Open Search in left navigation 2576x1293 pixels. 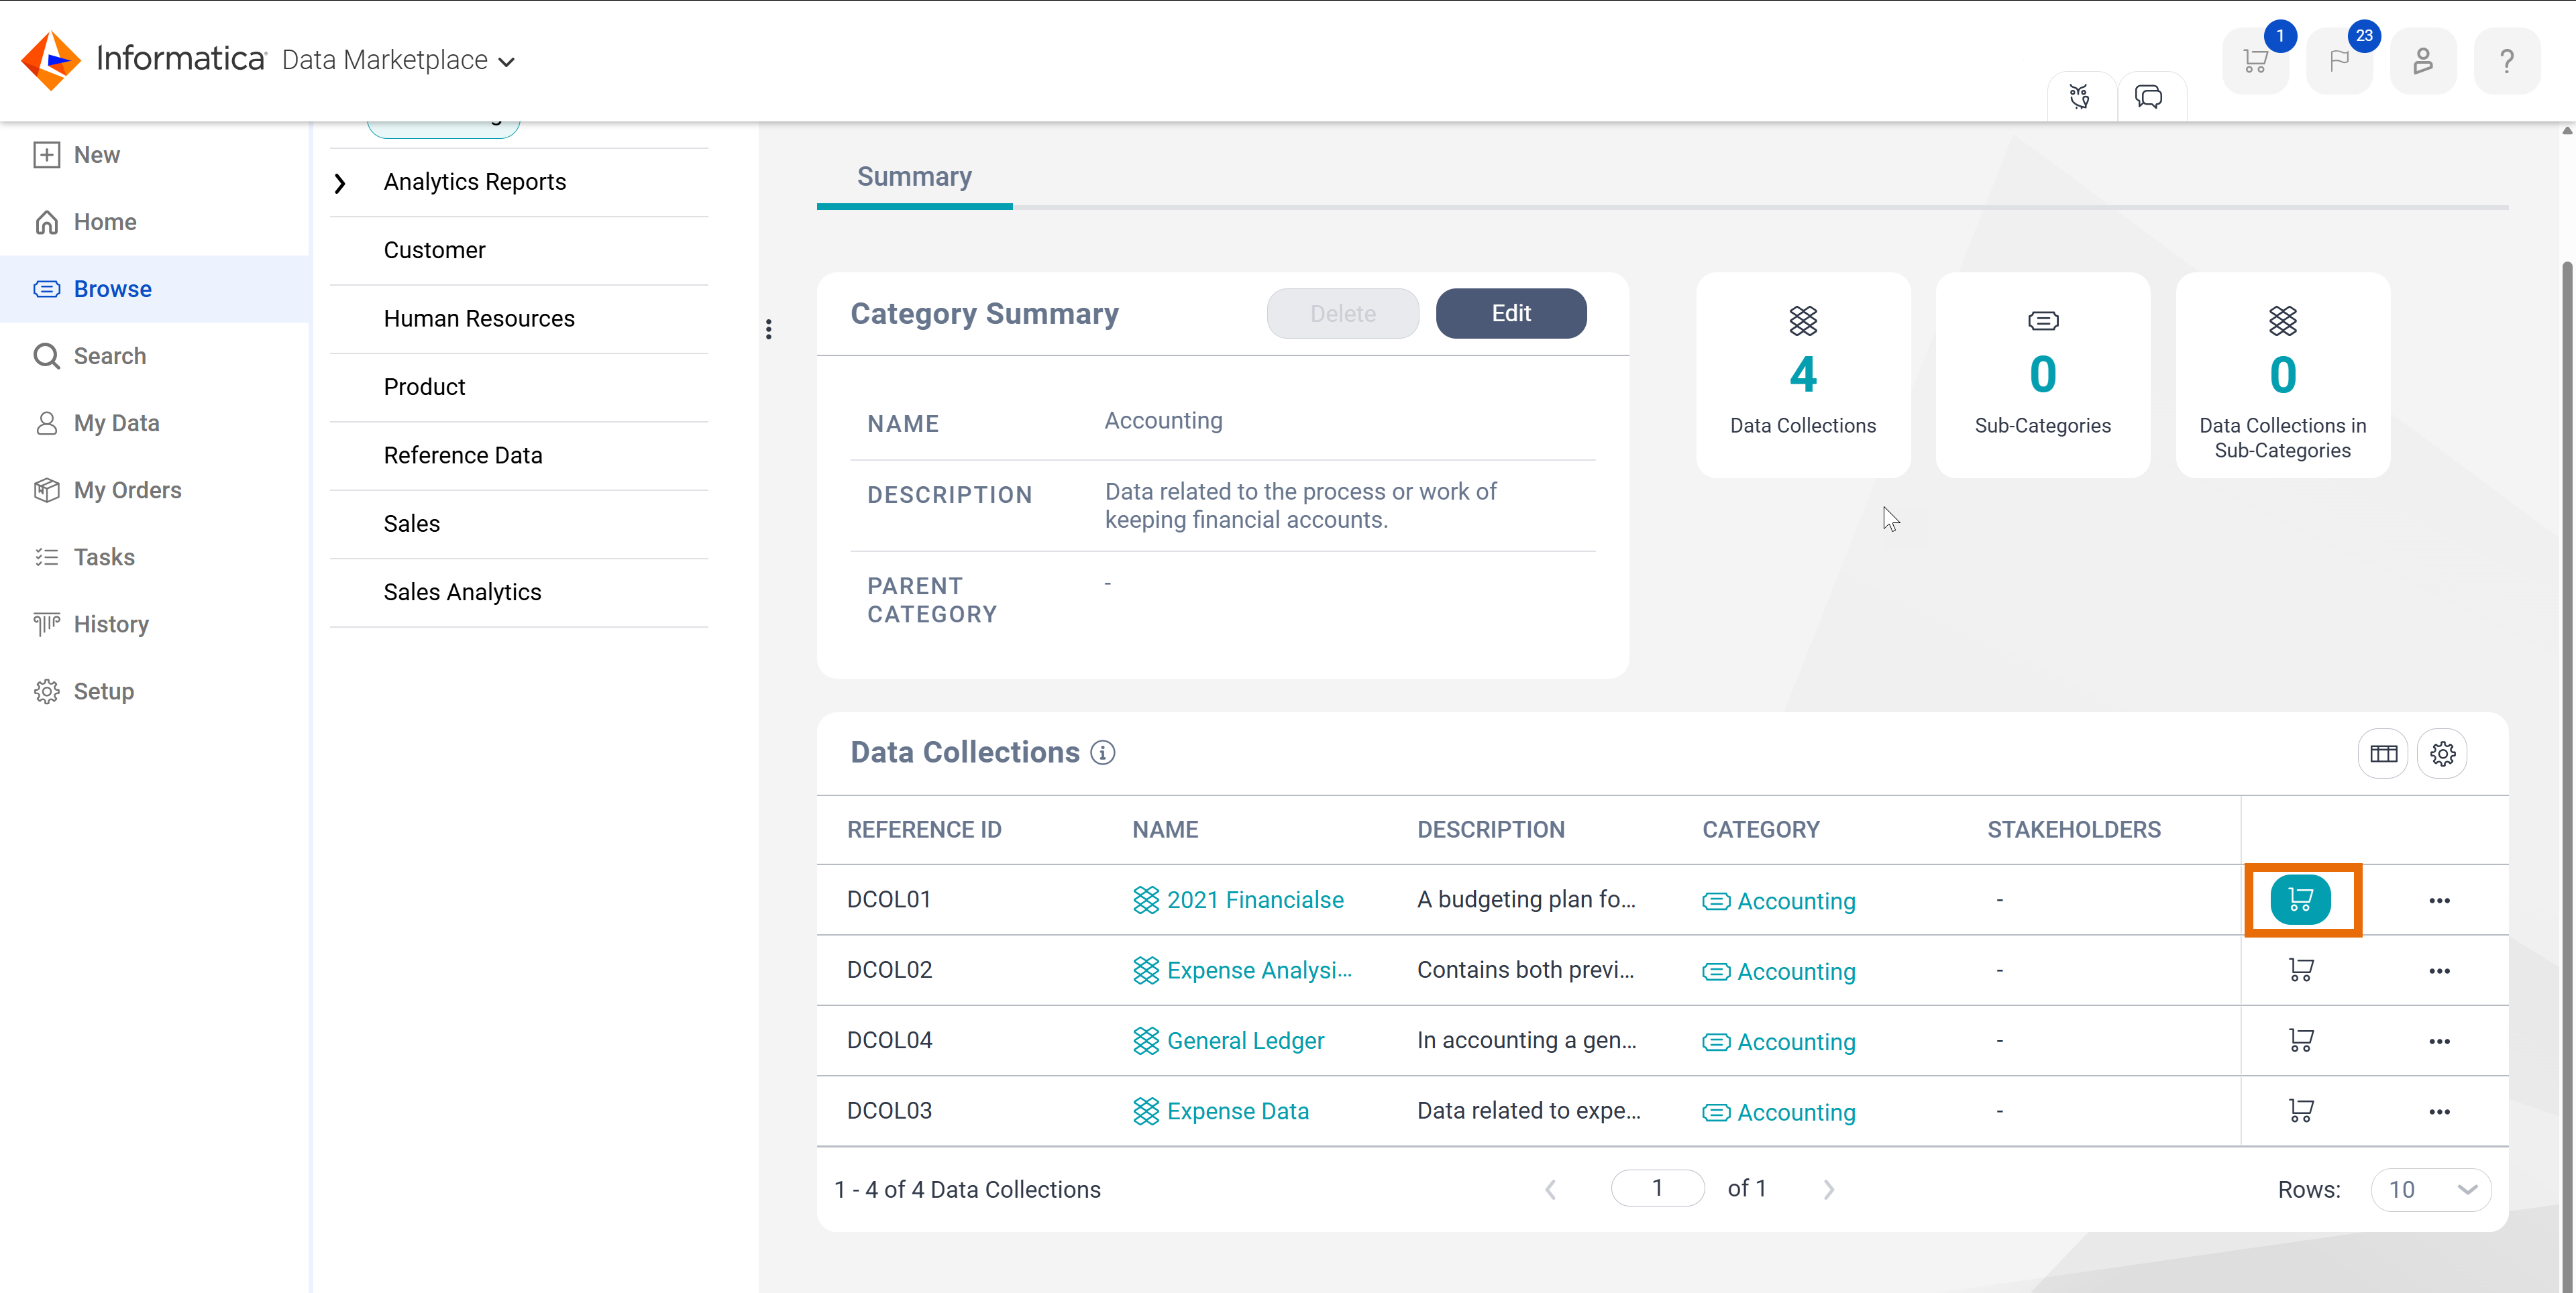pos(155,356)
